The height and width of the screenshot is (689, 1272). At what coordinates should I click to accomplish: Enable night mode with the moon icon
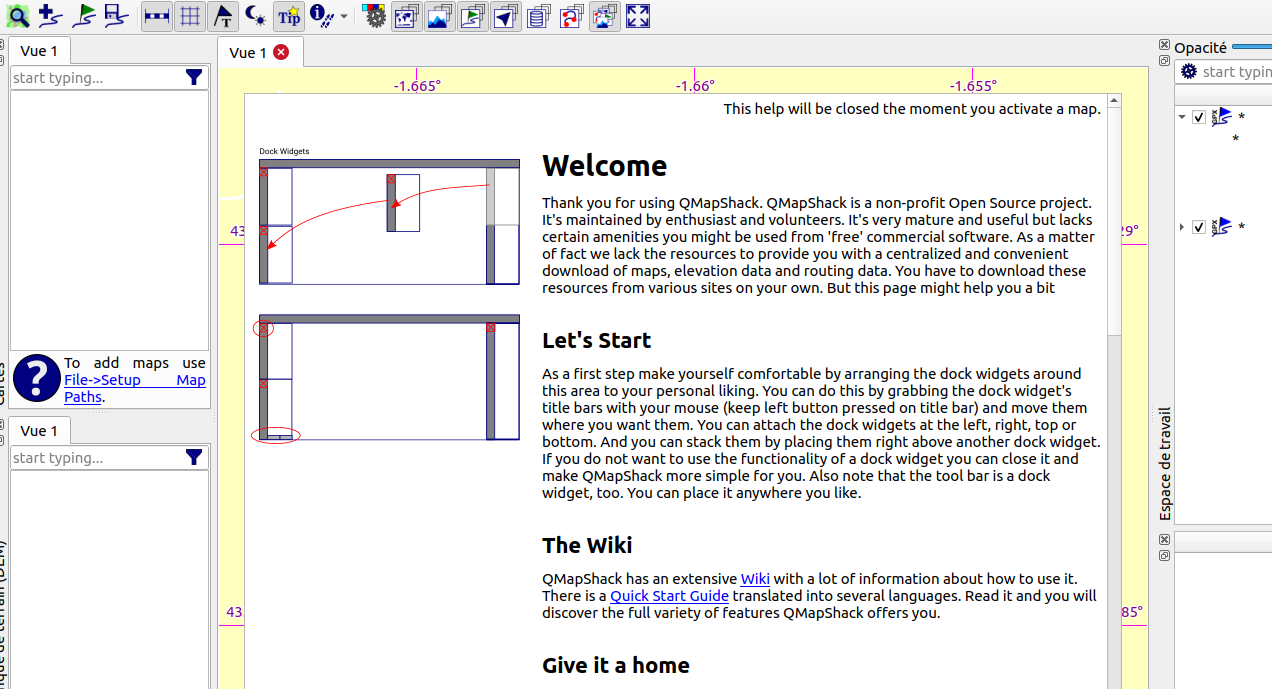click(254, 16)
